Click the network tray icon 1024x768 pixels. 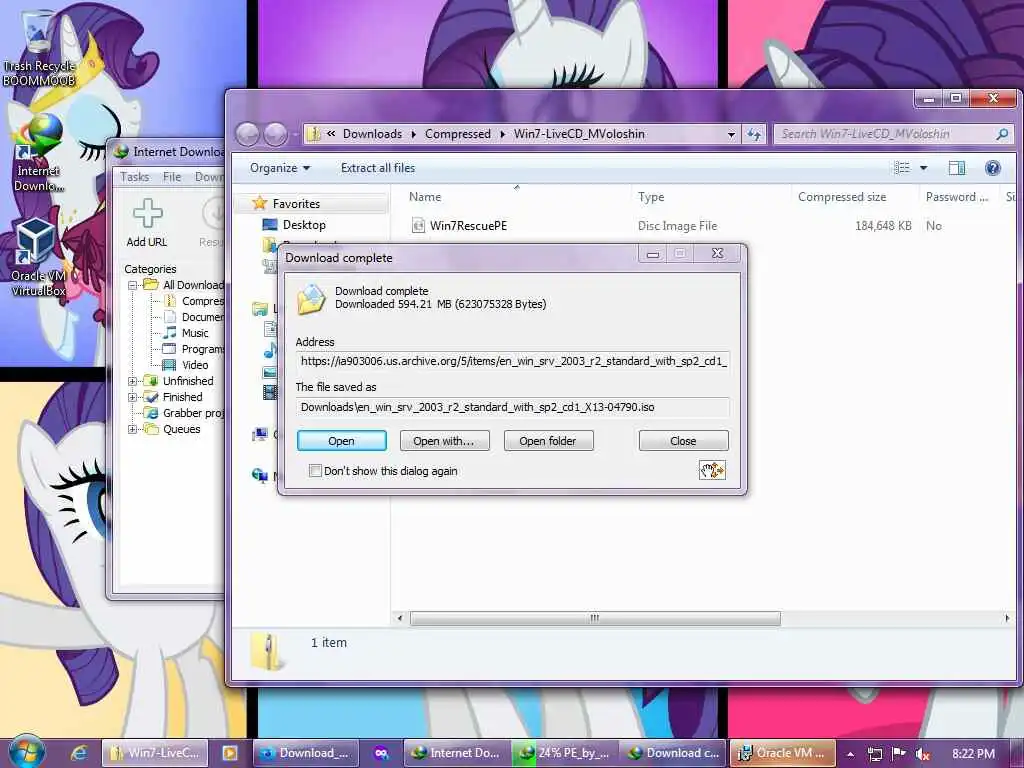click(874, 754)
